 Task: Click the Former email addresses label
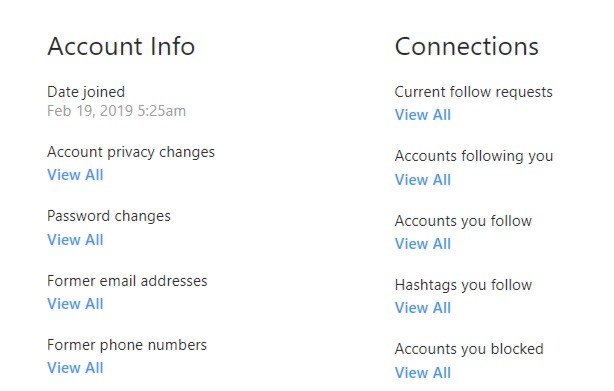[127, 281]
